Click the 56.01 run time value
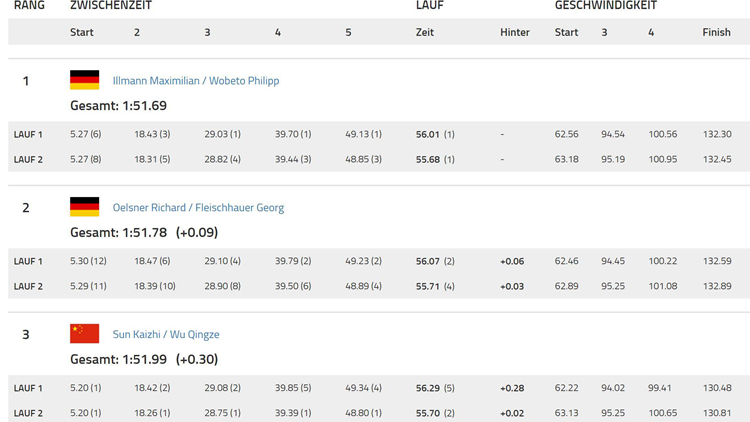 coord(428,134)
